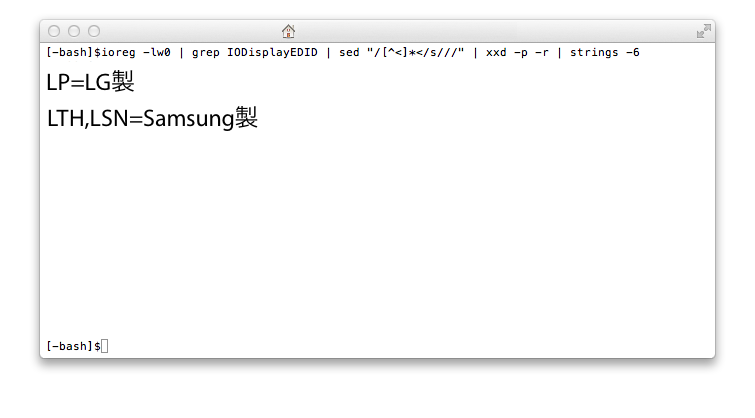The image size is (755, 418).
Task: Minimize the terminal using the middle circle
Action: [x=74, y=31]
